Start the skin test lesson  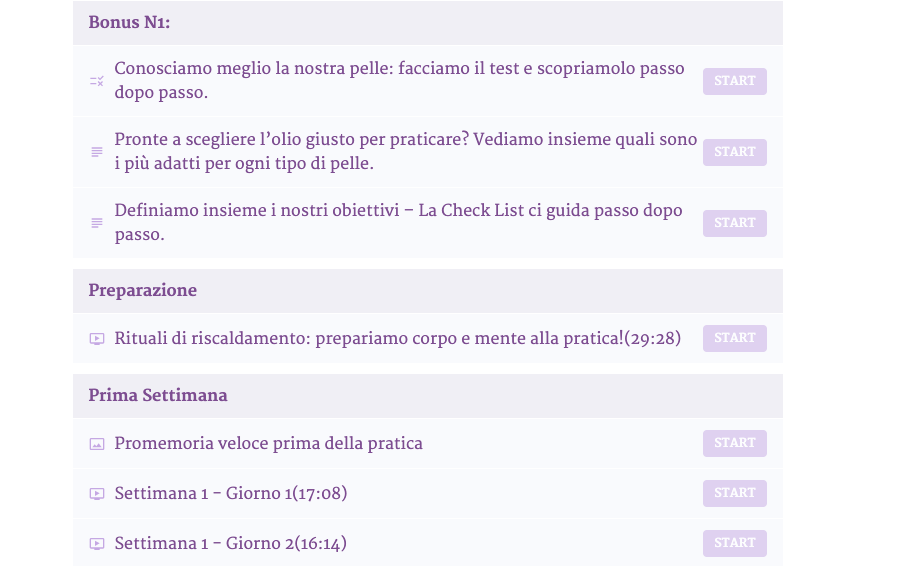click(x=734, y=81)
